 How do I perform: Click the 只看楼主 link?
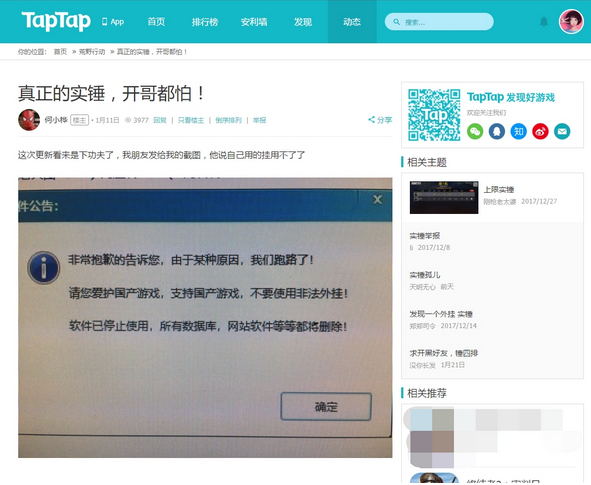(191, 120)
